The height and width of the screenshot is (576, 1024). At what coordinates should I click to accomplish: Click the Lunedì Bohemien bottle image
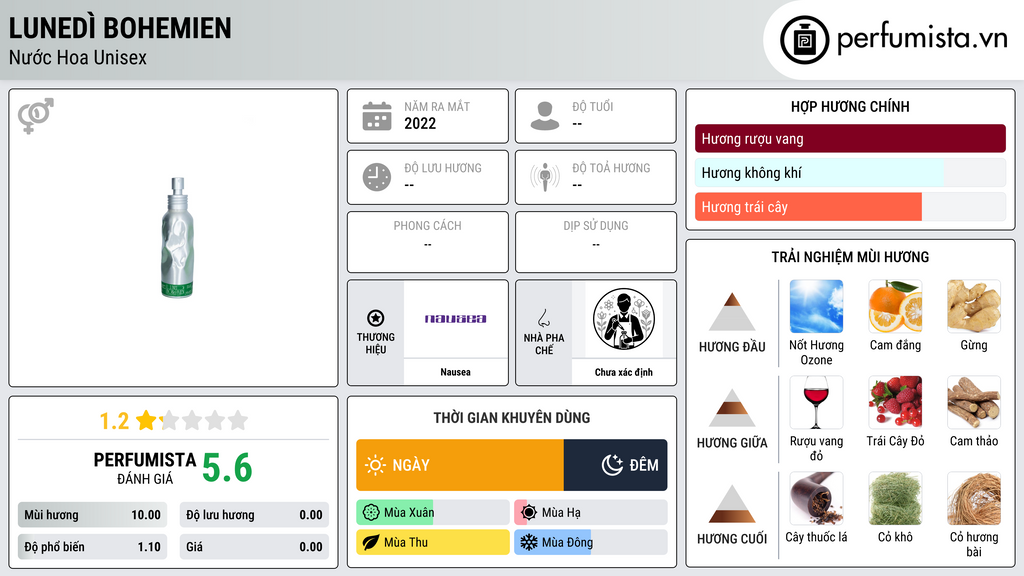coord(177,238)
